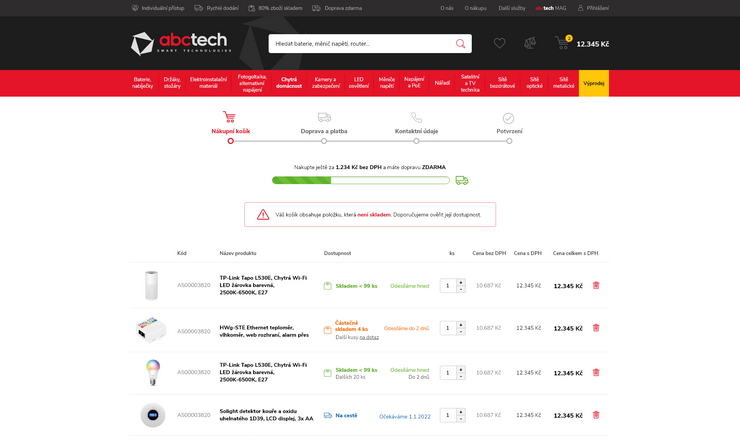Click the Přihlášení user icon link
740x443 pixels.
[x=593, y=8]
